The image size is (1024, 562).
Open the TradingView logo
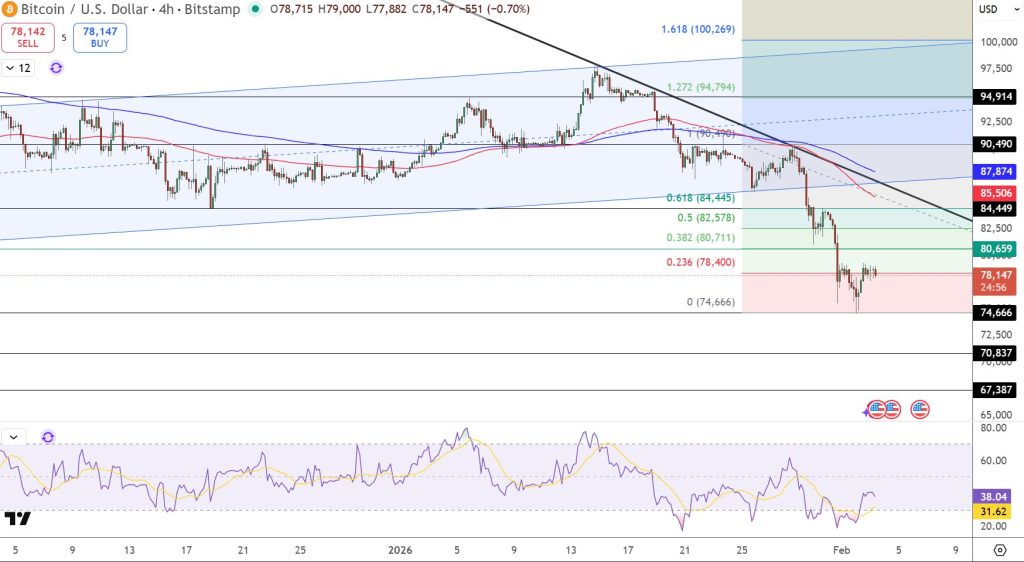click(17, 518)
